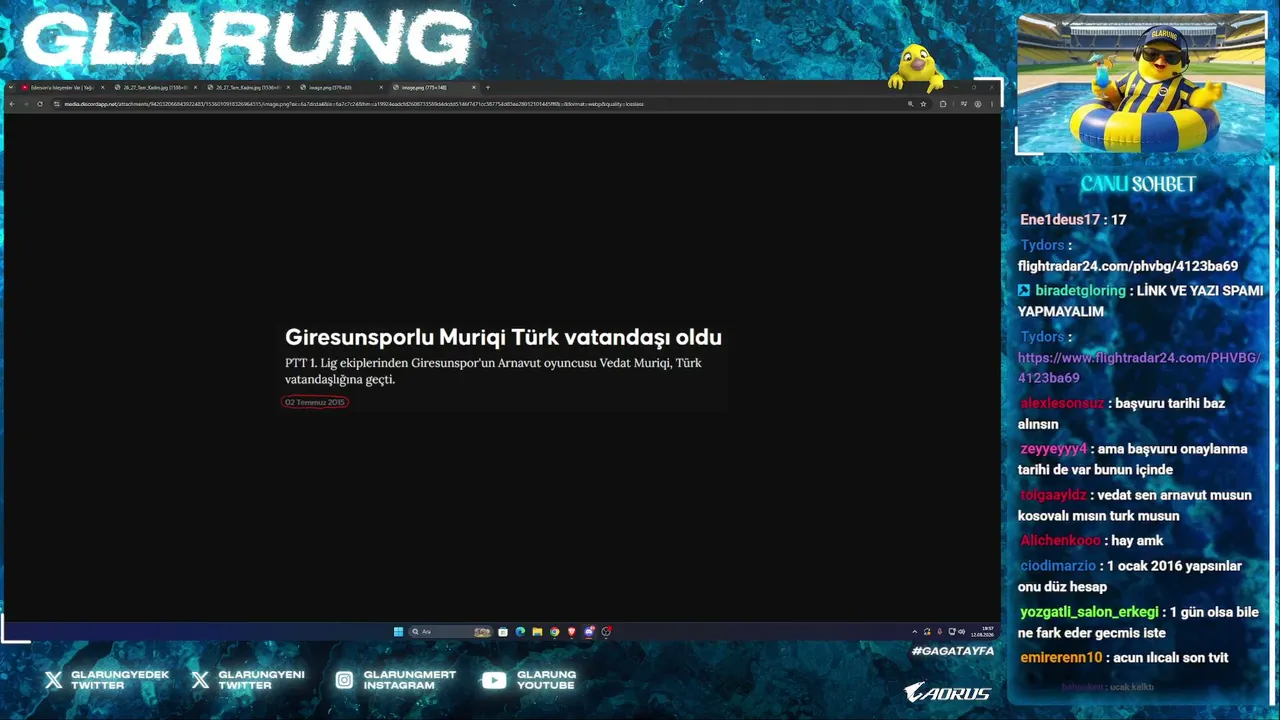
Task: Open Microsoft Store from the taskbar
Action: 503,632
